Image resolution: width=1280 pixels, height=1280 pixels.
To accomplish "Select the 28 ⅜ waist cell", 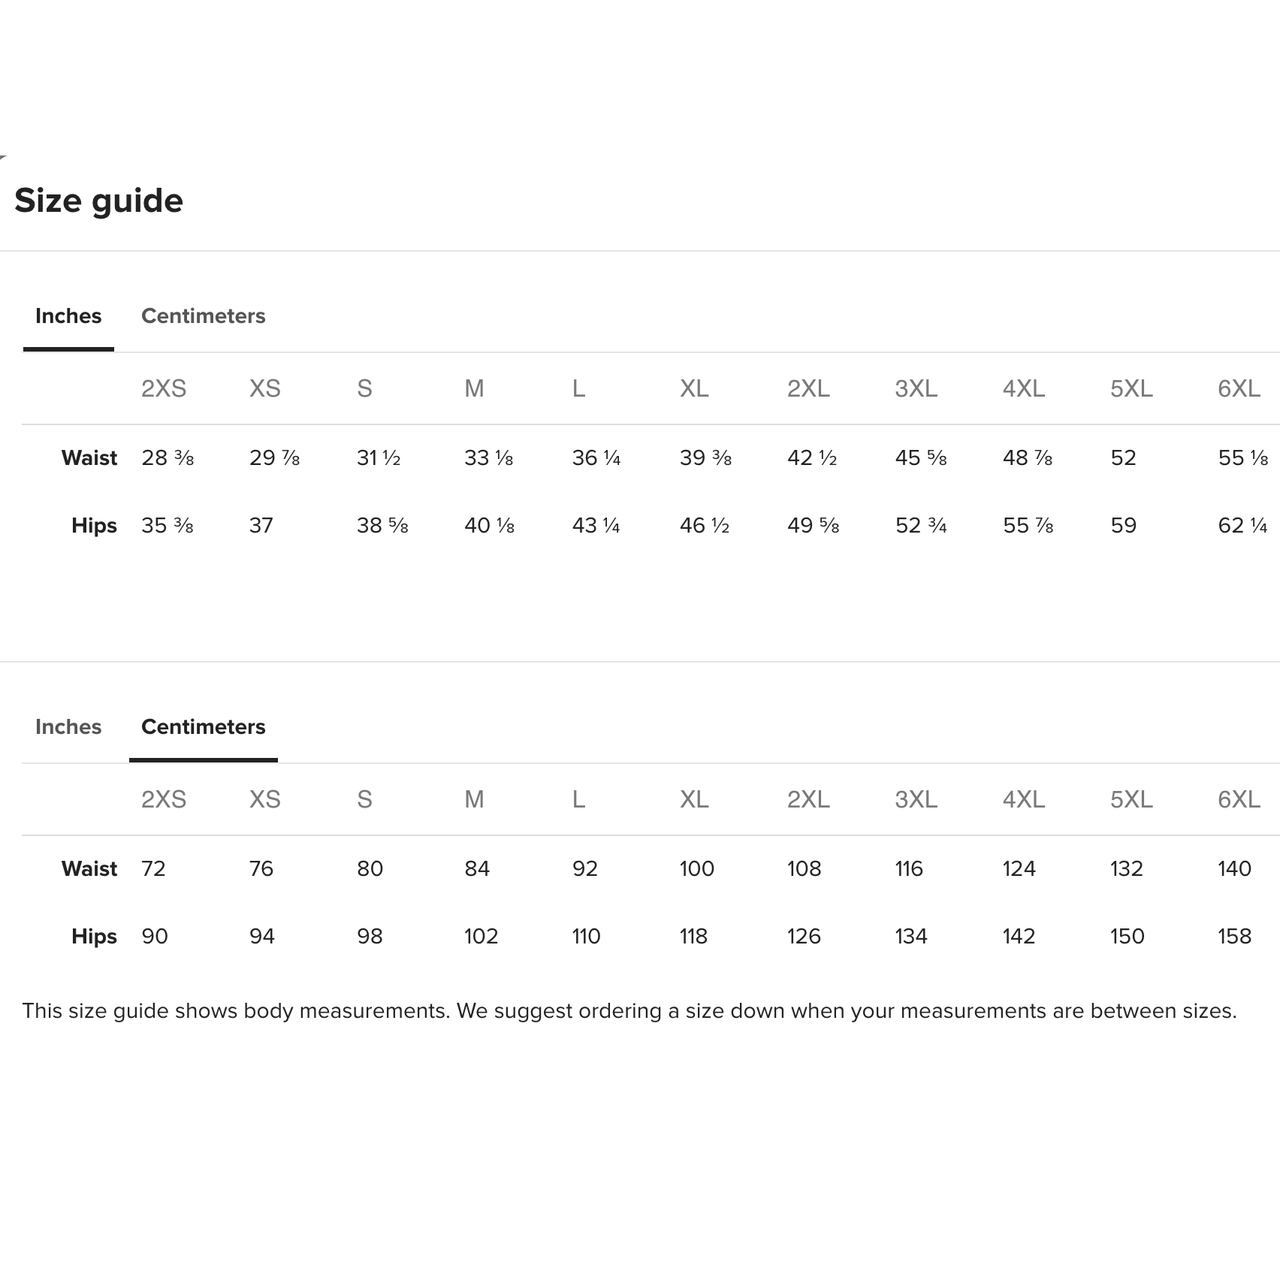I will point(167,458).
